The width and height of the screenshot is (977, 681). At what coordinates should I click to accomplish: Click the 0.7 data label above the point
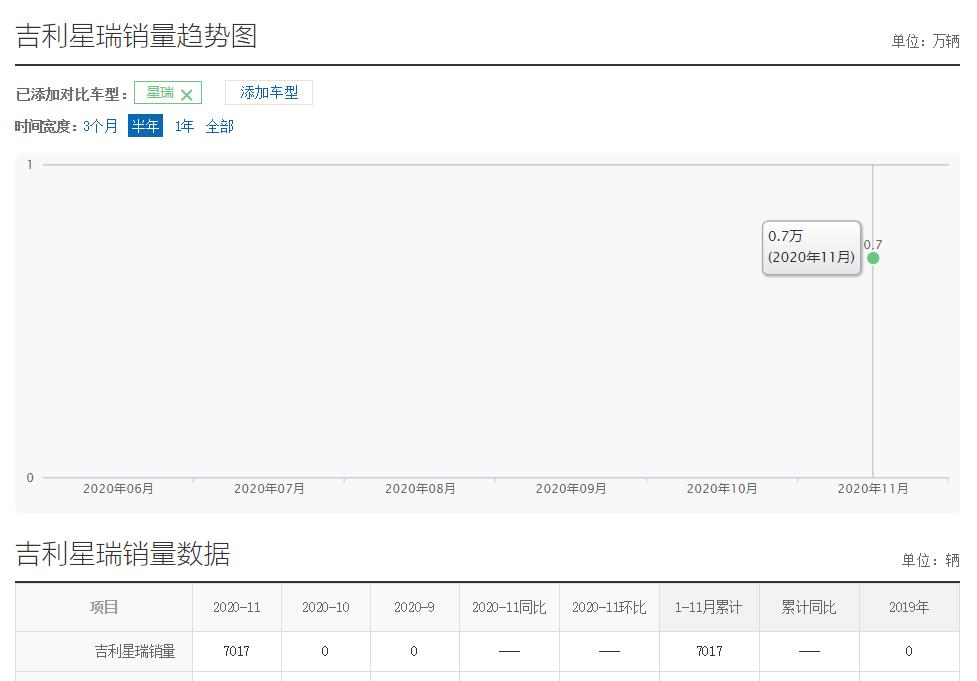[873, 244]
